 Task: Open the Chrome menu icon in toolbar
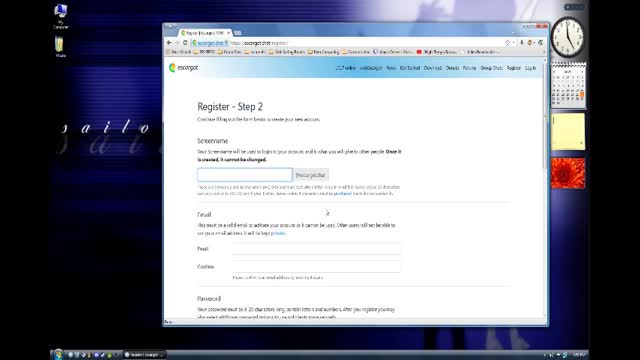(x=541, y=42)
